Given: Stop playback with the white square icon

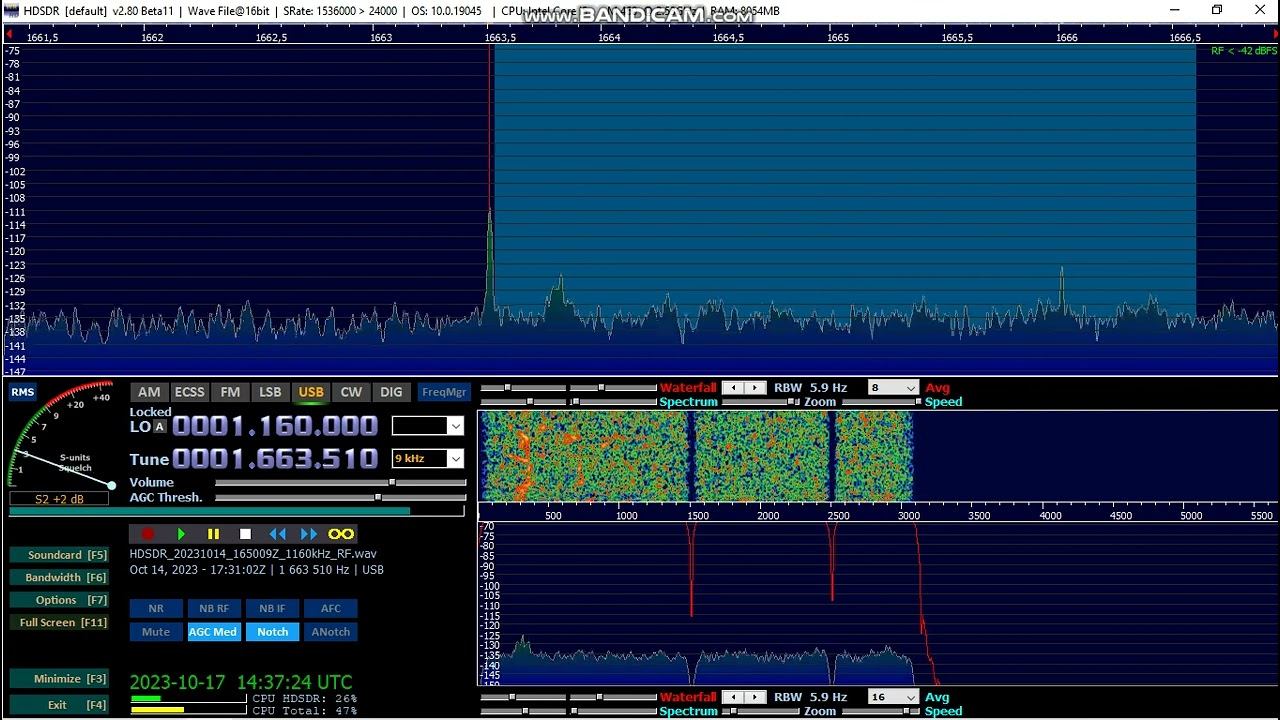Looking at the screenshot, I should click(x=245, y=534).
